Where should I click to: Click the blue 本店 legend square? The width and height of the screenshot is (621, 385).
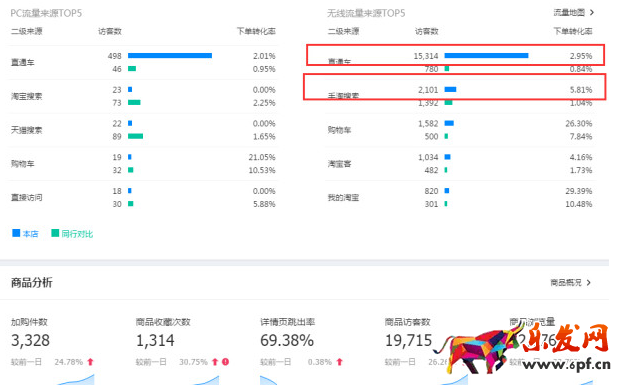16,233
